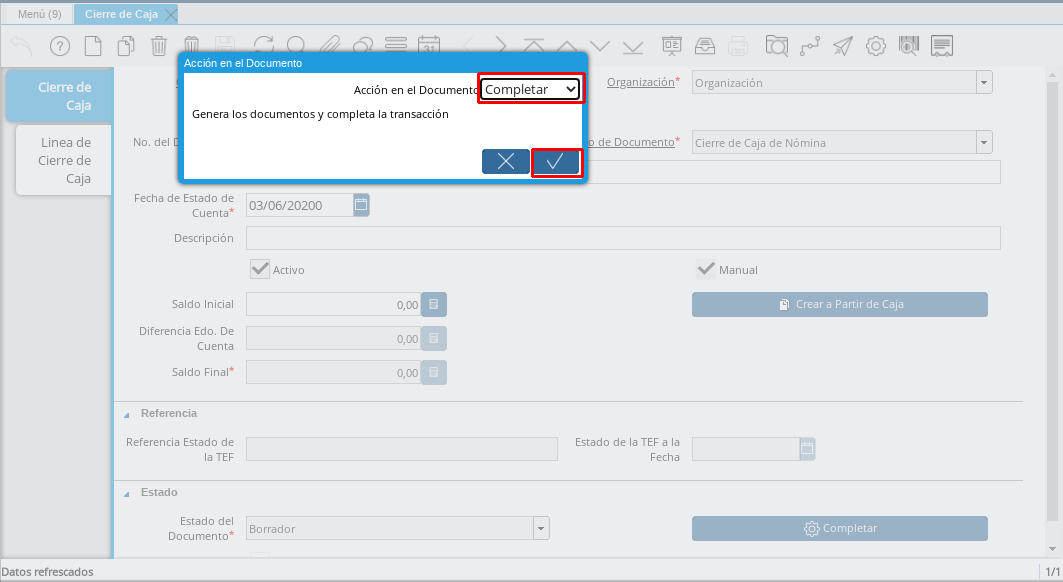This screenshot has height=582, width=1063.
Task: Click the scrollbar up arrow
Action: tap(1052, 75)
